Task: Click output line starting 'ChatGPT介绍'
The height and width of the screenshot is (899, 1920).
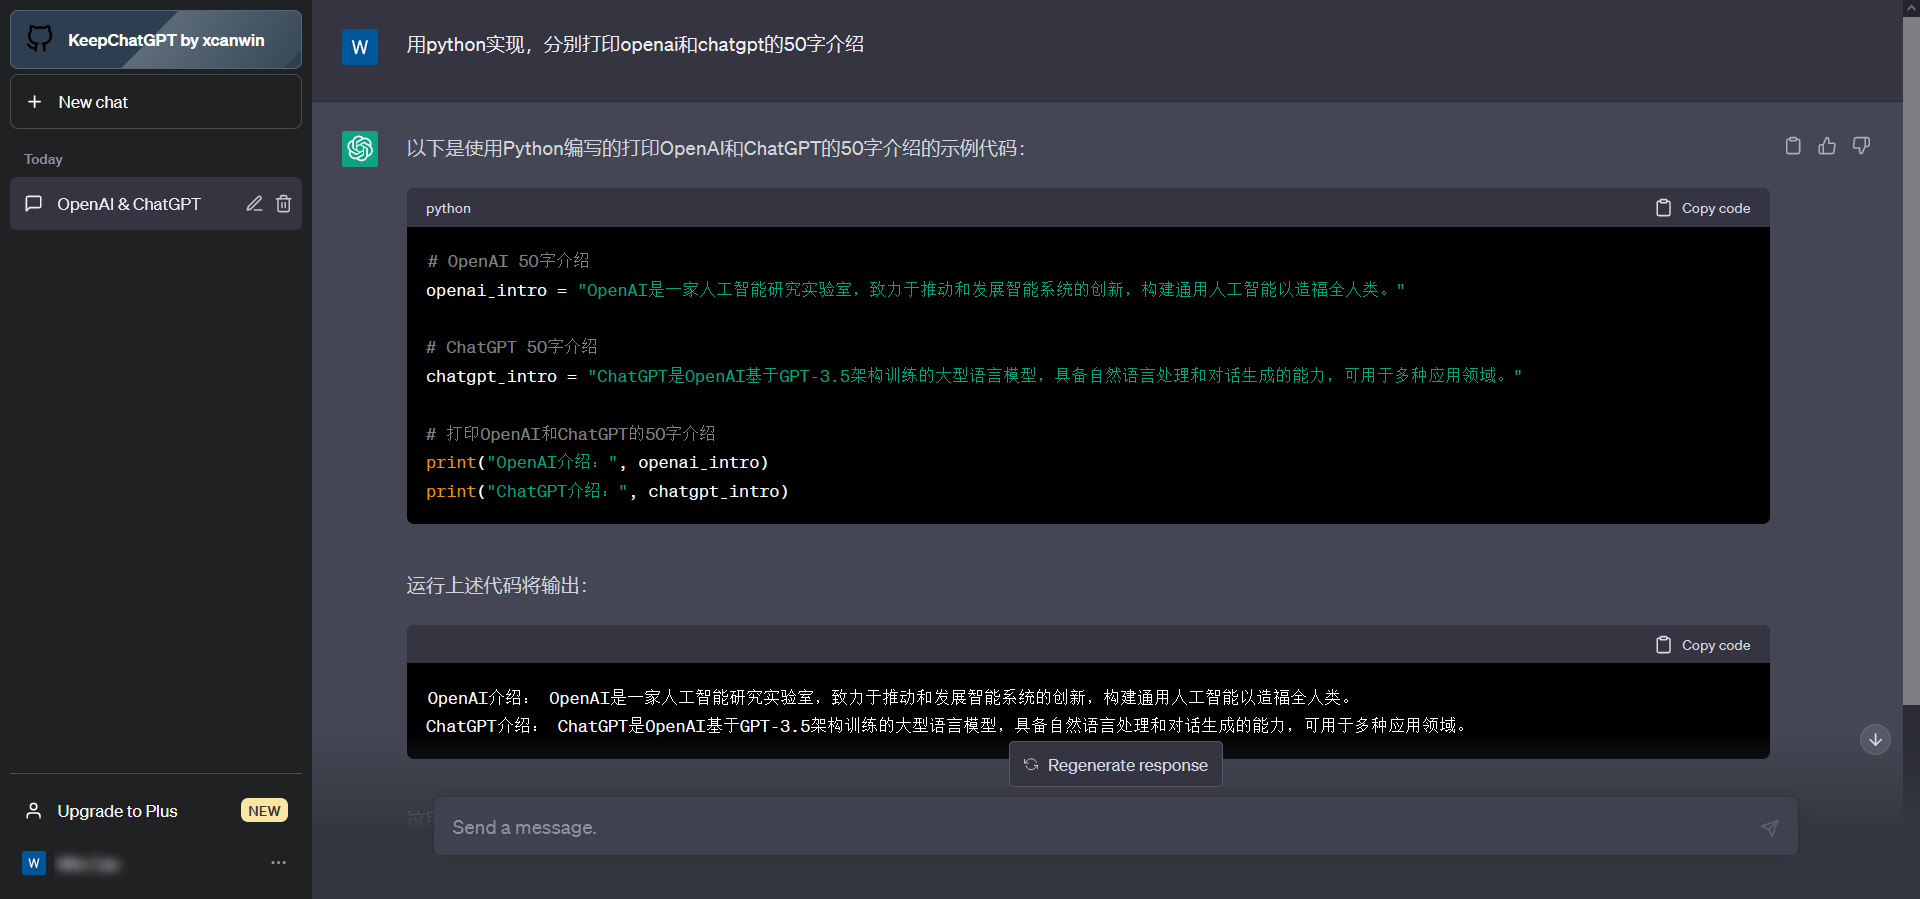Action: (x=948, y=725)
